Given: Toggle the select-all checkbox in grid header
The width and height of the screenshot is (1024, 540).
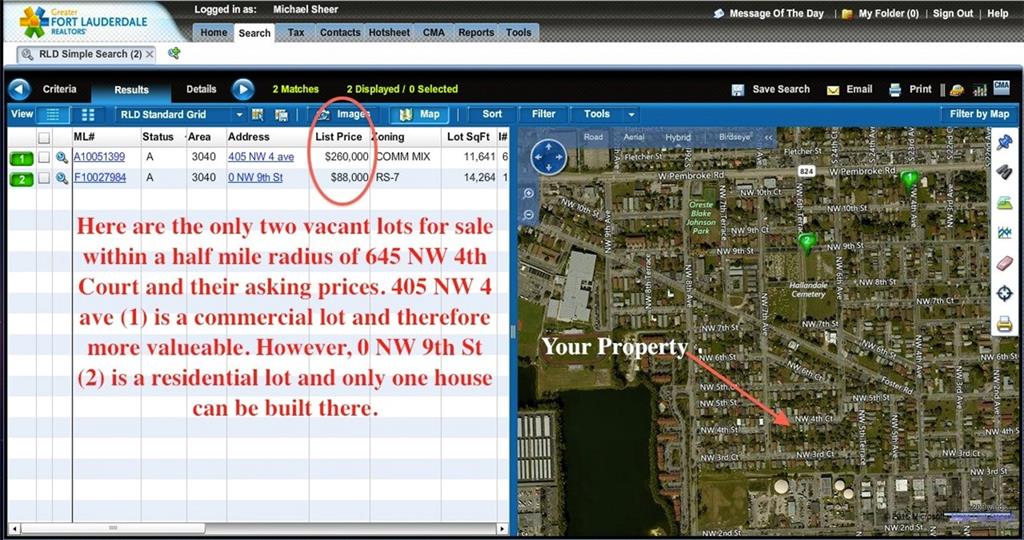Looking at the screenshot, I should pos(44,137).
